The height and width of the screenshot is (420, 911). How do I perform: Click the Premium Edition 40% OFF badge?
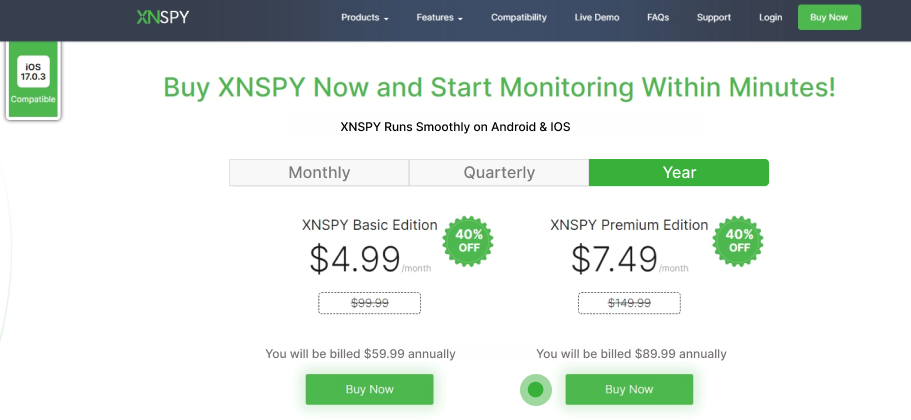739,240
